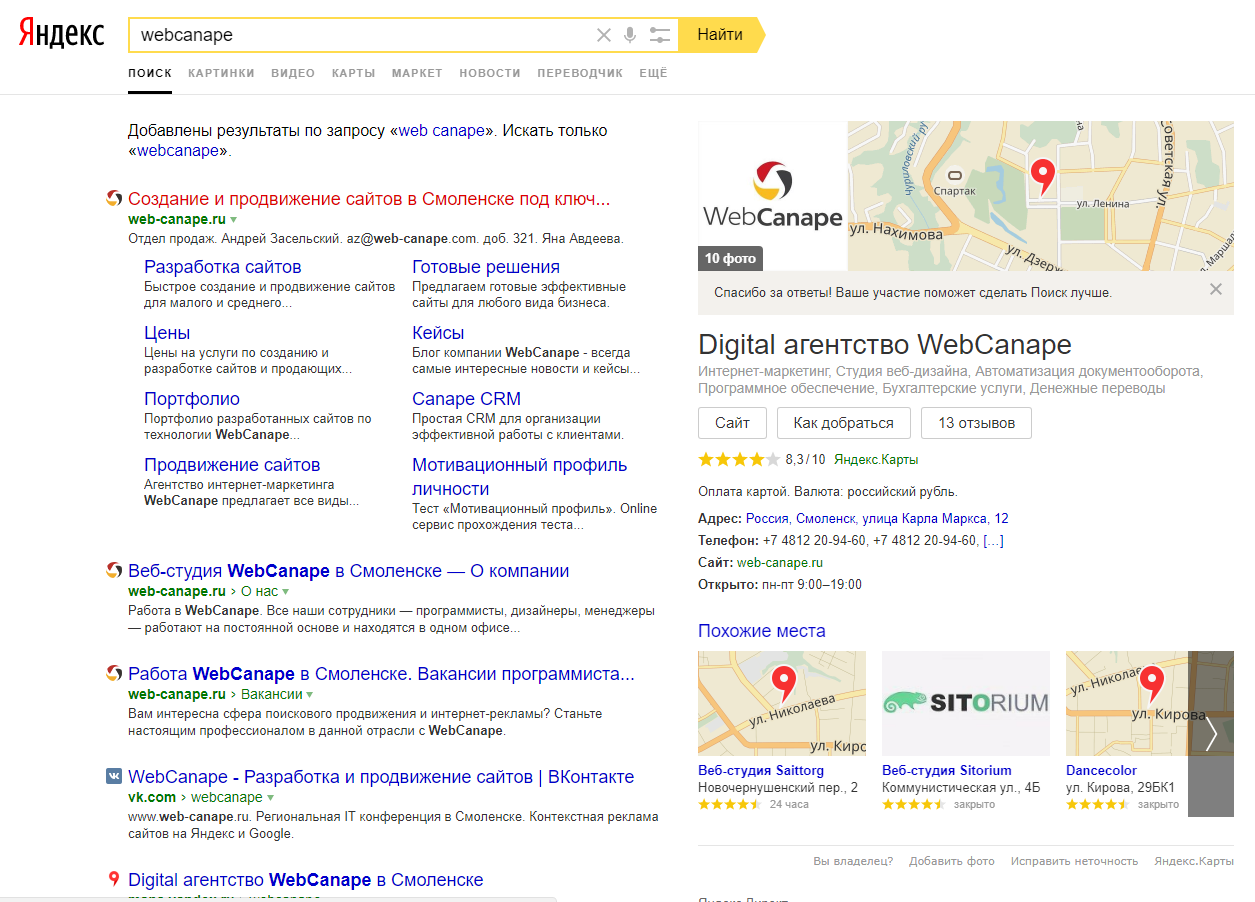Click the favicon beside 'Веб-студия WebCanape' result
1255x902 pixels.
tap(114, 571)
